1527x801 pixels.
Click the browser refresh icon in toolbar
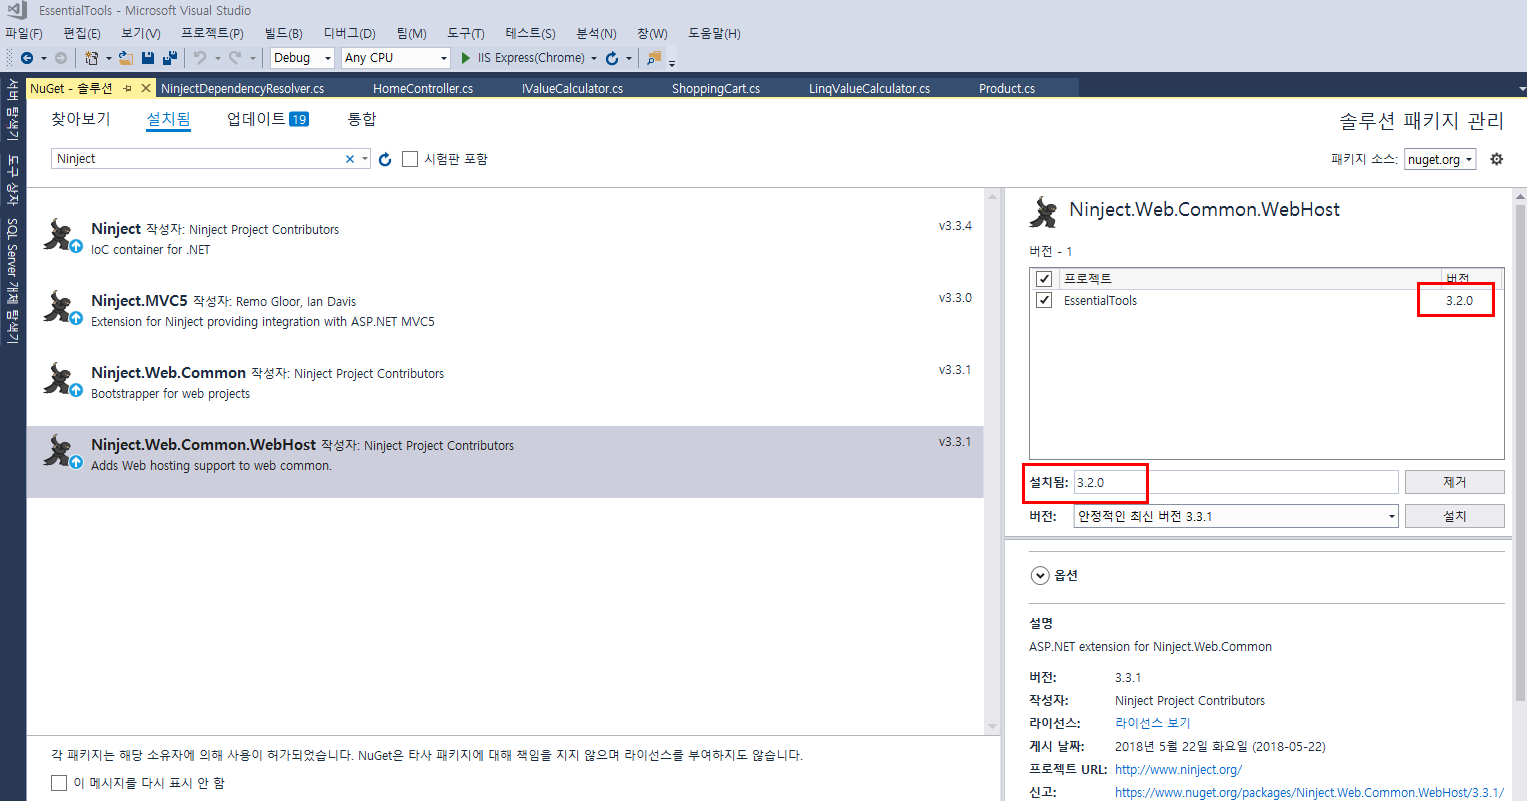612,58
